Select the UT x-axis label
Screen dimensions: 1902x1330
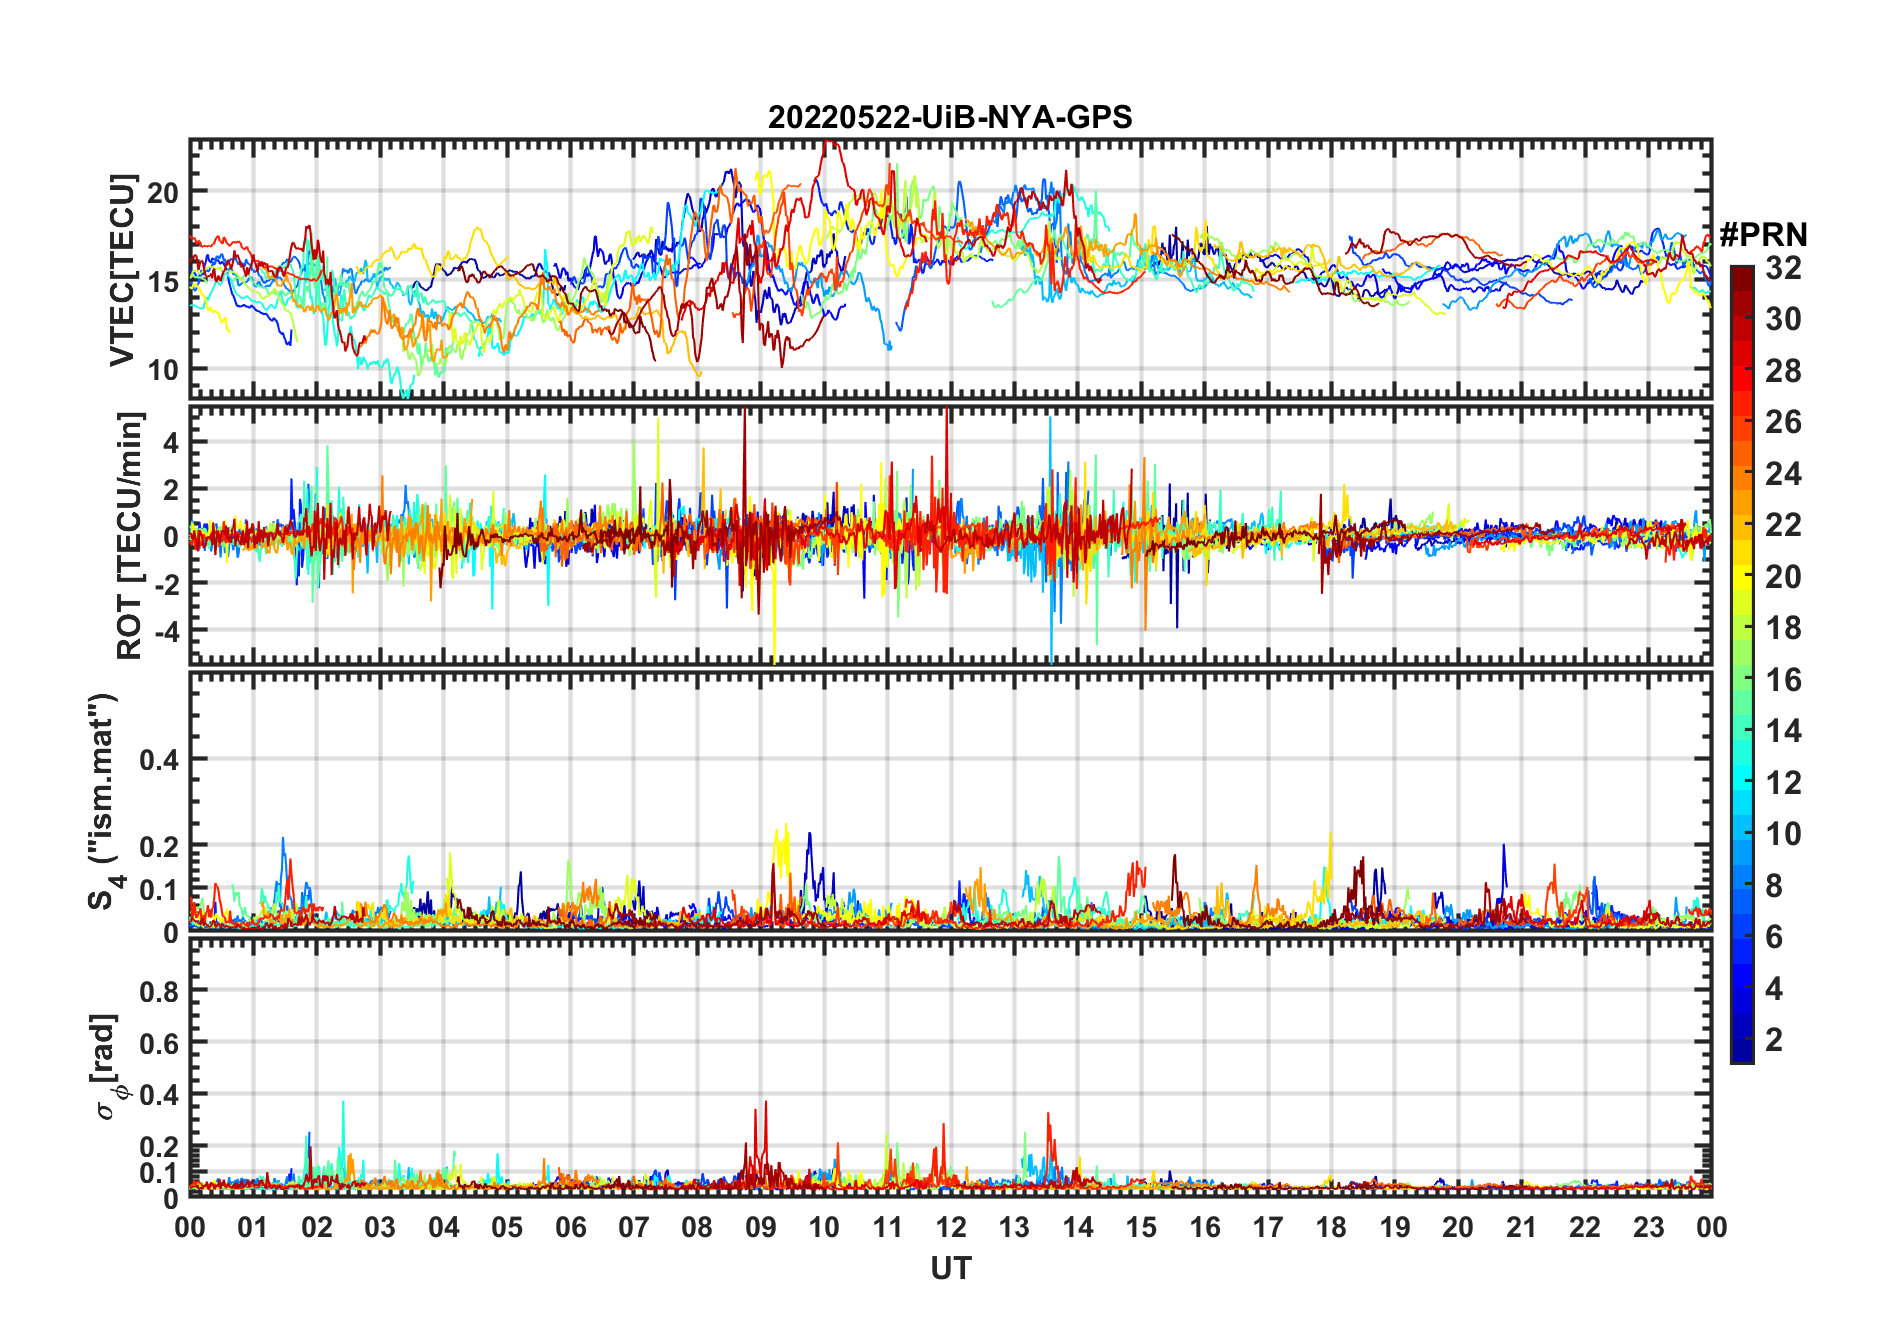pyautogui.click(x=950, y=1268)
